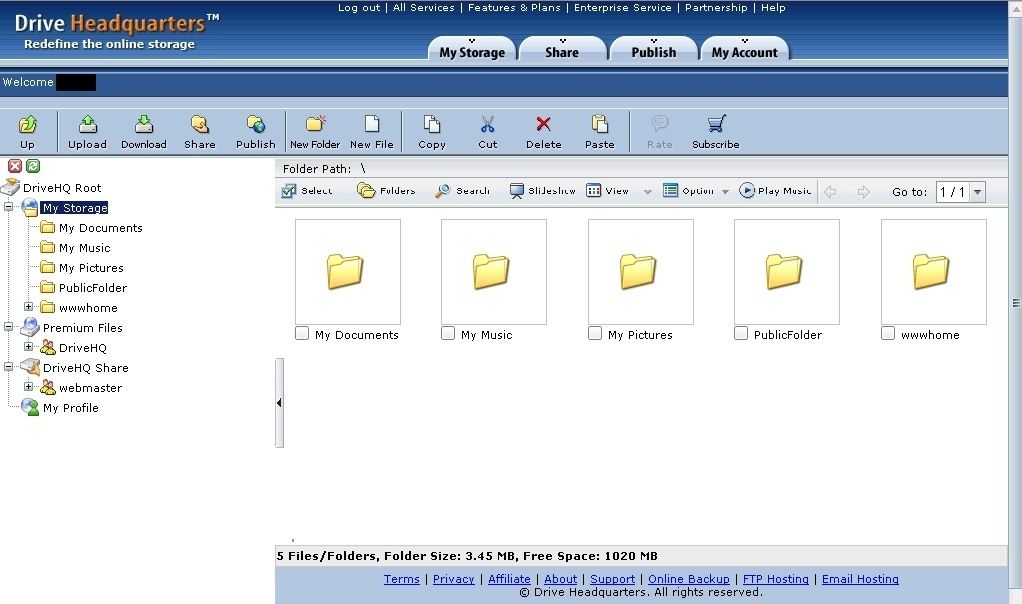This screenshot has height=604, width=1022.
Task: Collapse the My Storage tree node
Action: 8,207
